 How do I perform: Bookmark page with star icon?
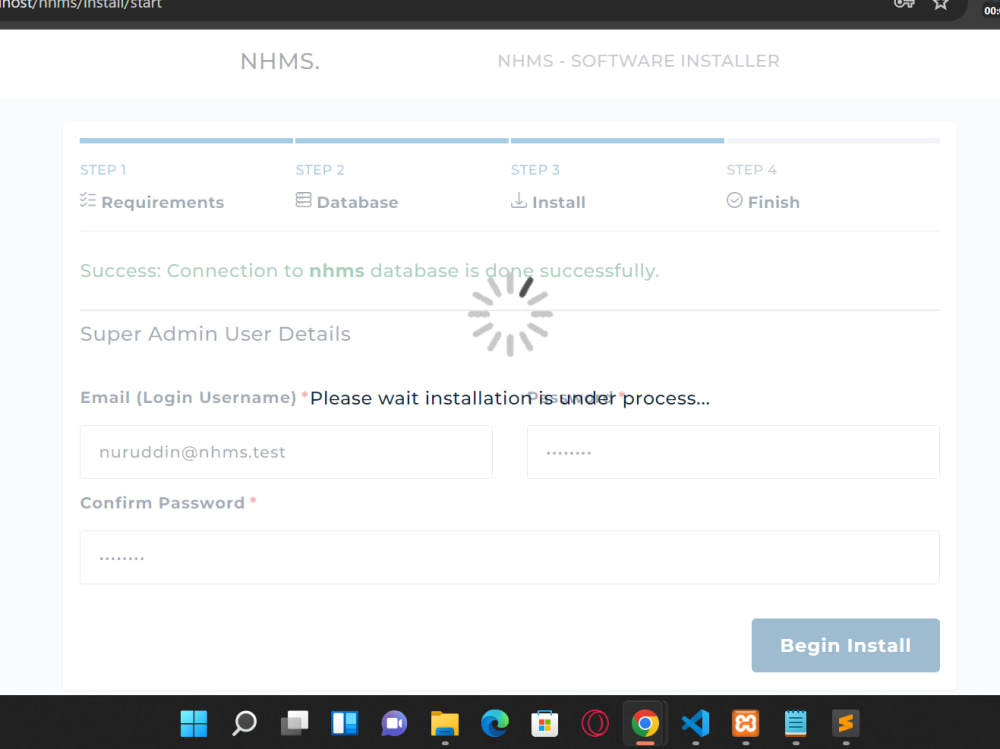941,4
